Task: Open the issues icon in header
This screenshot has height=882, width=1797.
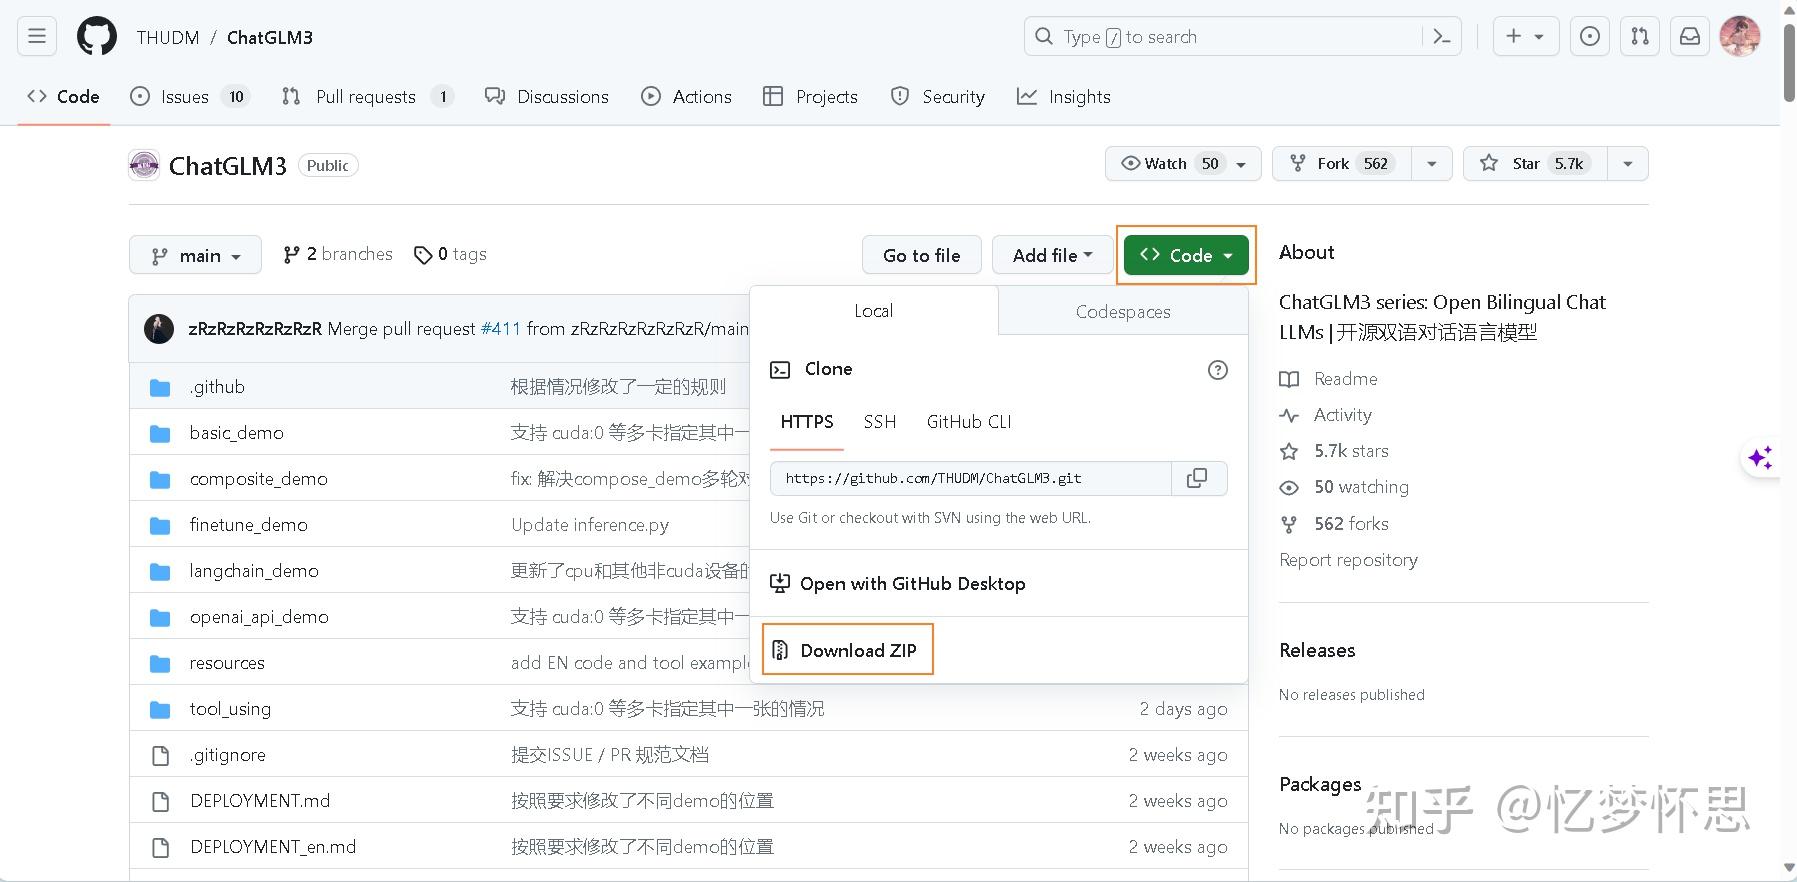Action: pos(1590,37)
